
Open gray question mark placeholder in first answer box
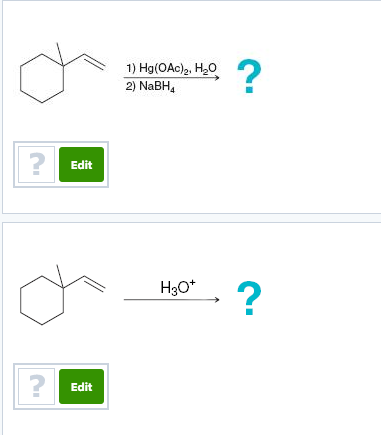36,164
